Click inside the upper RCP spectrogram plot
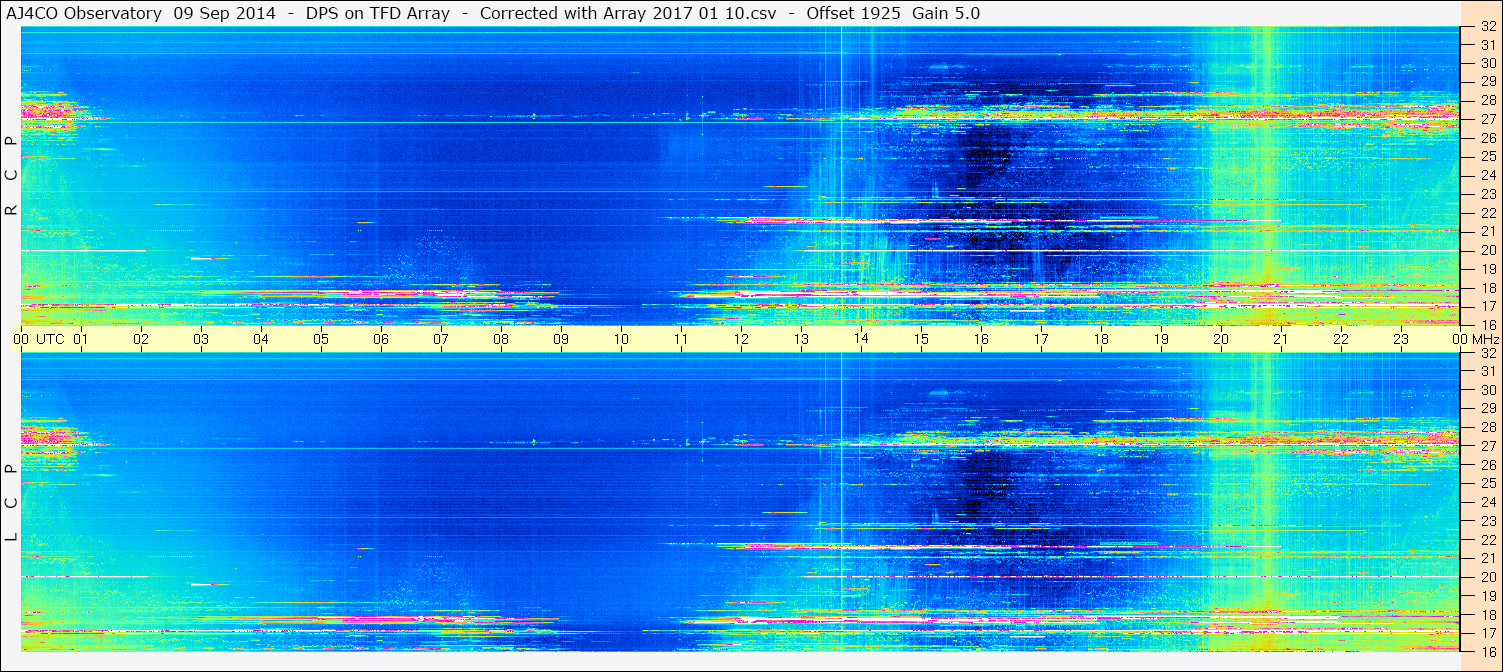This screenshot has height=672, width=1503. [x=740, y=176]
